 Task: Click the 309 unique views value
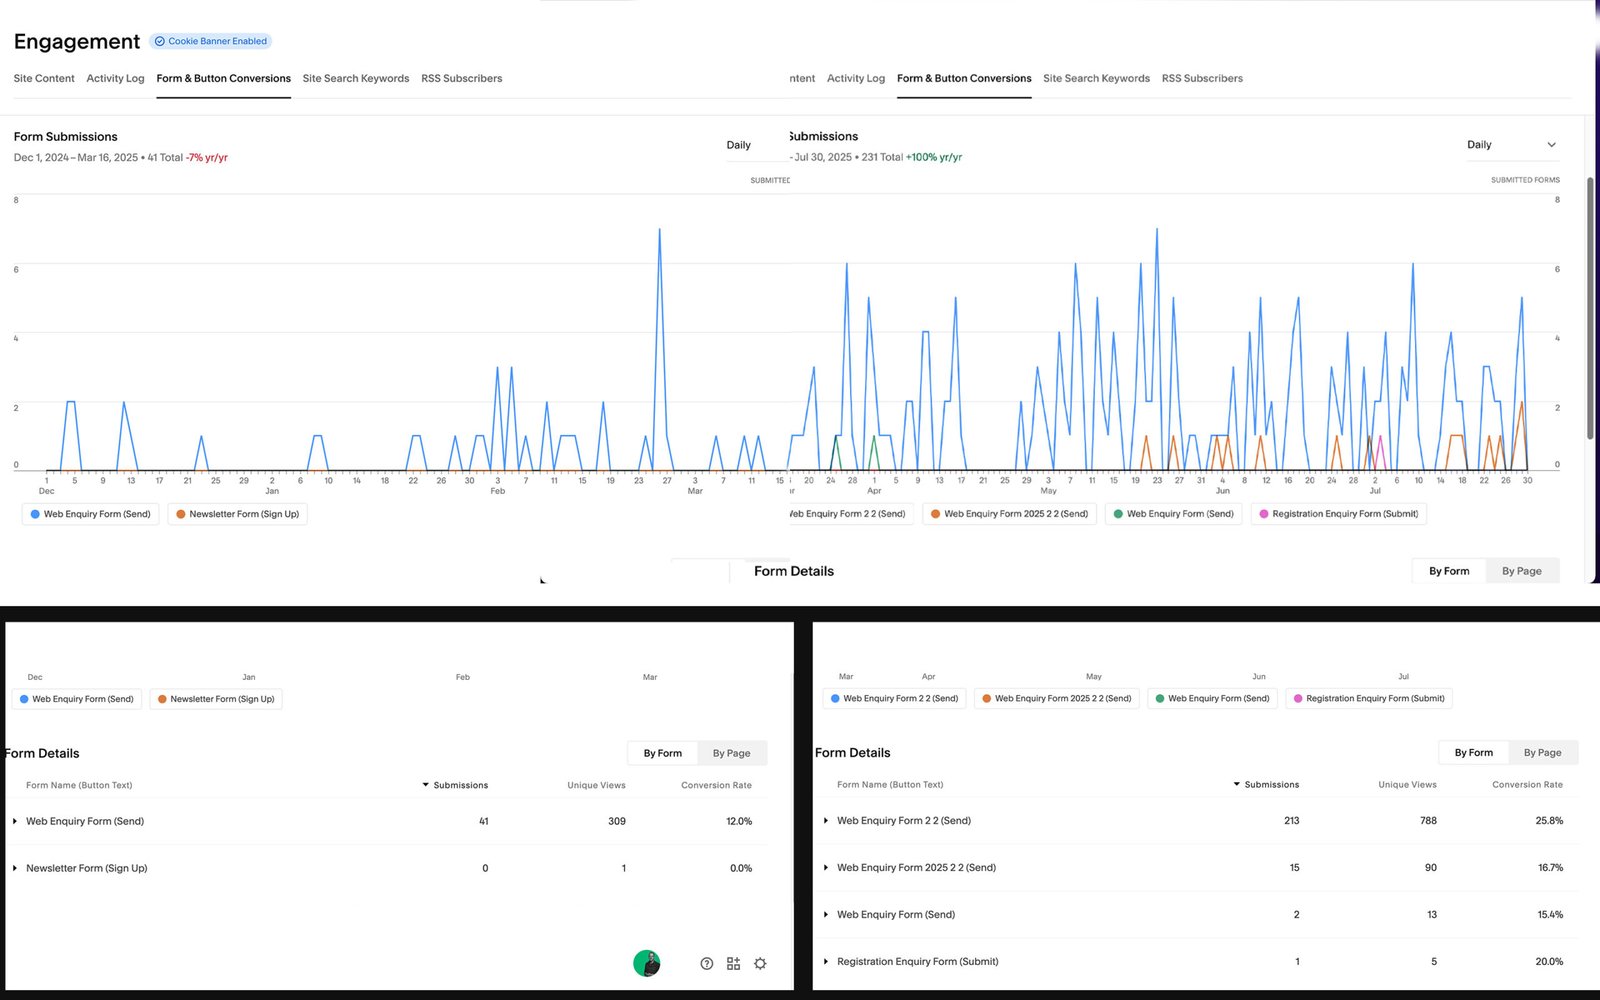(x=617, y=821)
